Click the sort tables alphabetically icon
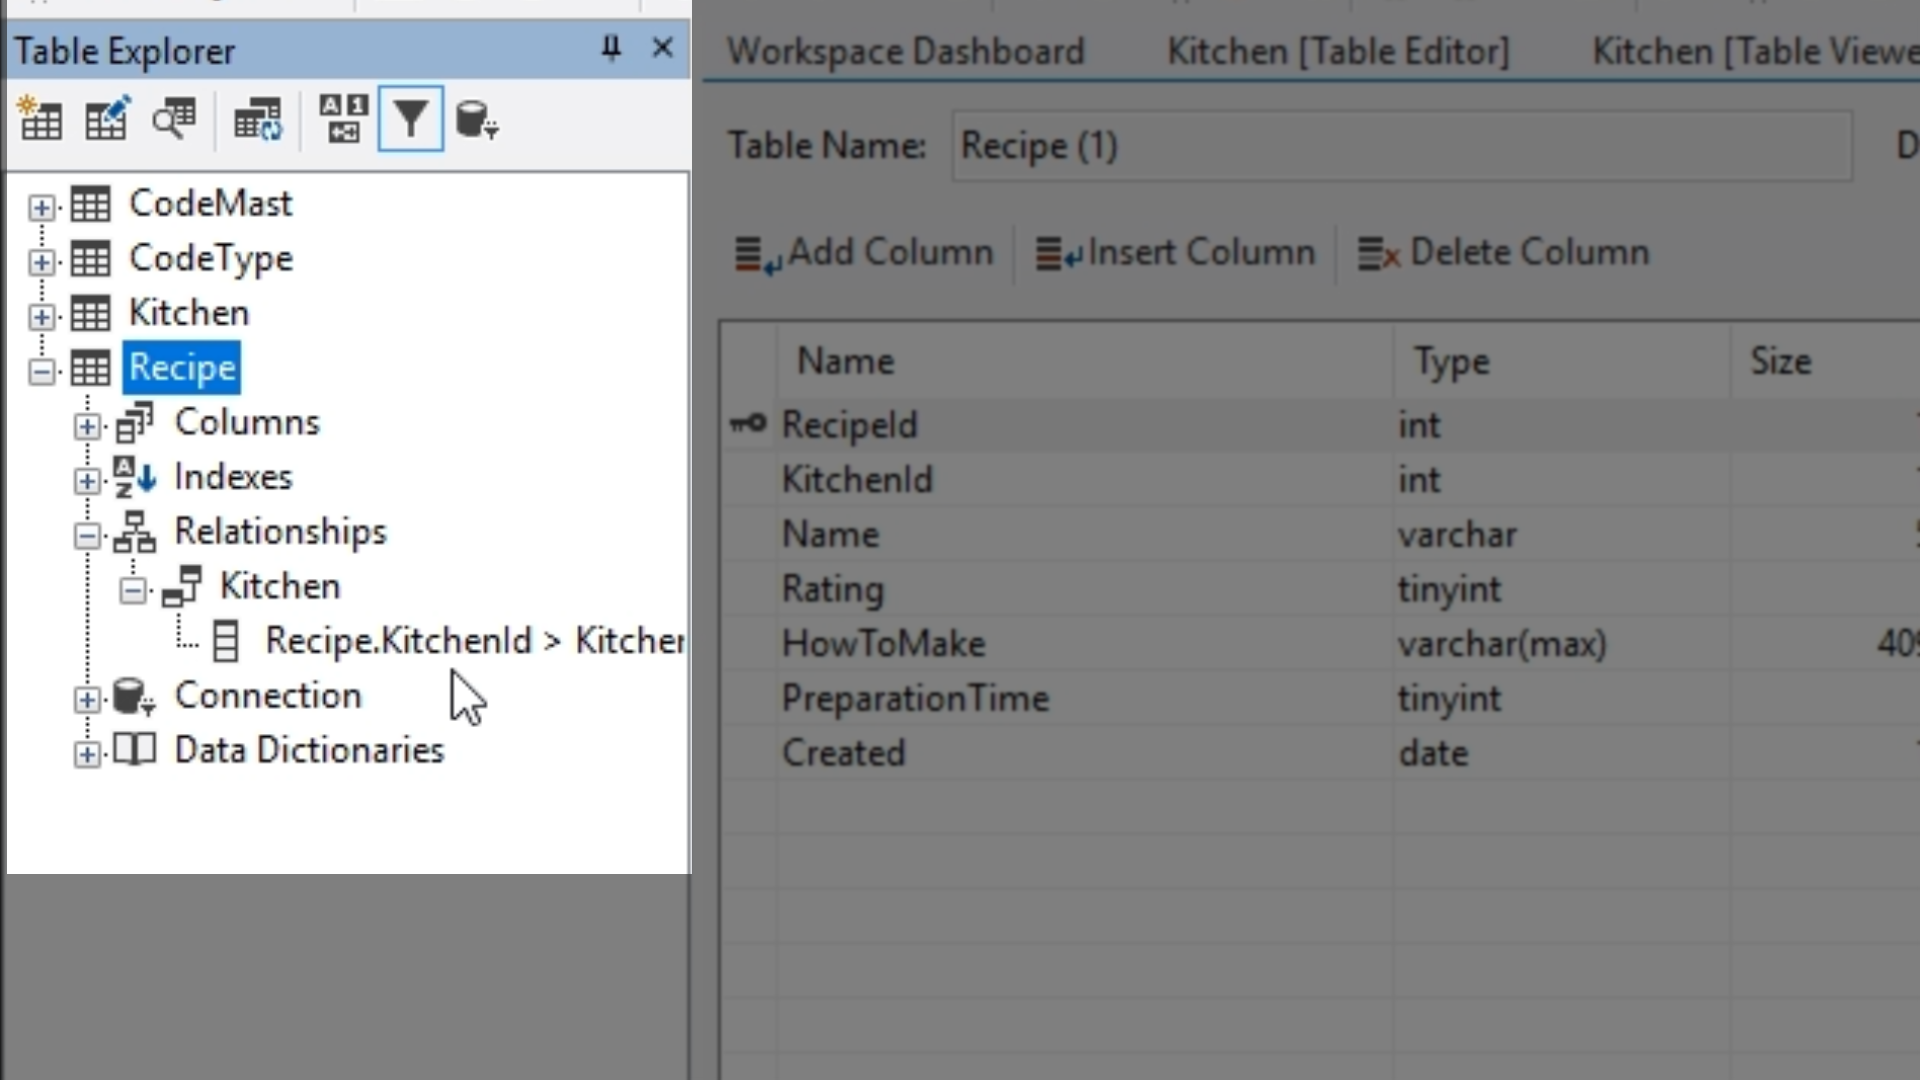Image resolution: width=1920 pixels, height=1080 pixels. click(343, 120)
